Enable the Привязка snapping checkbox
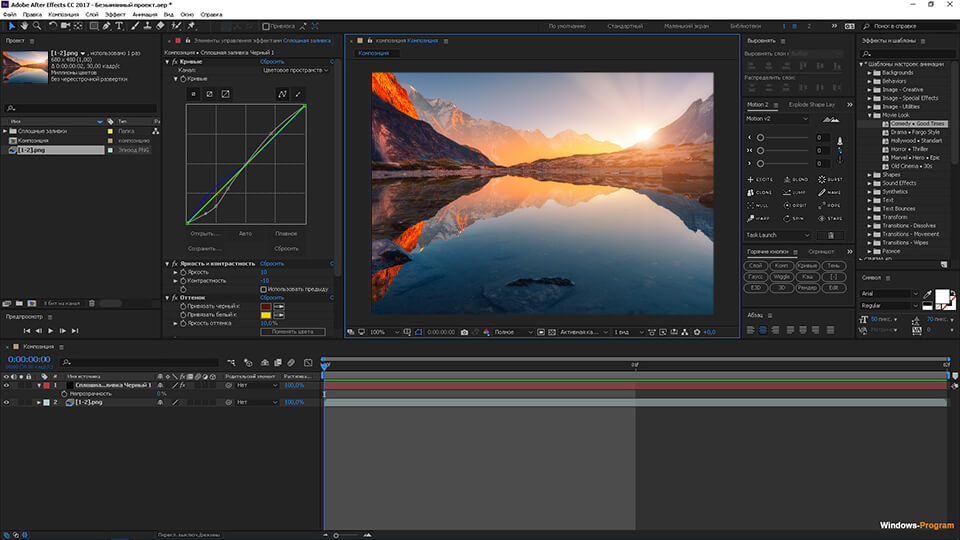 pyautogui.click(x=266, y=26)
